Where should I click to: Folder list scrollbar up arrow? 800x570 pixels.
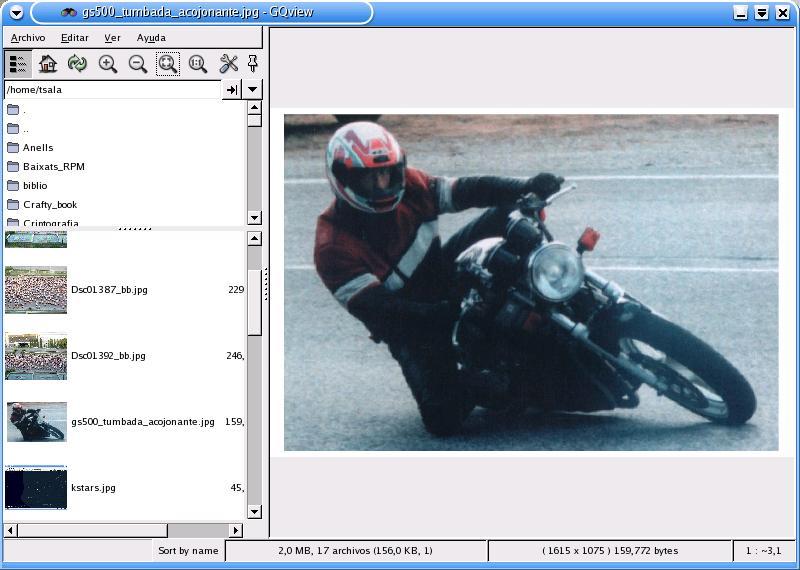[254, 108]
